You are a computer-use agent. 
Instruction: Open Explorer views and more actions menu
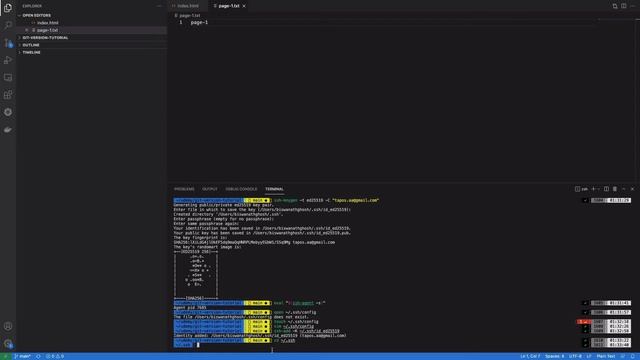coord(159,6)
